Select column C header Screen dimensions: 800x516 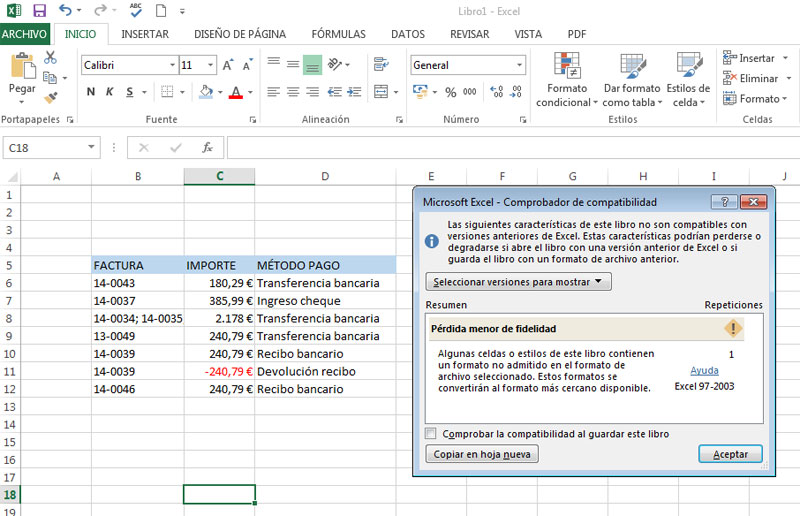(219, 176)
